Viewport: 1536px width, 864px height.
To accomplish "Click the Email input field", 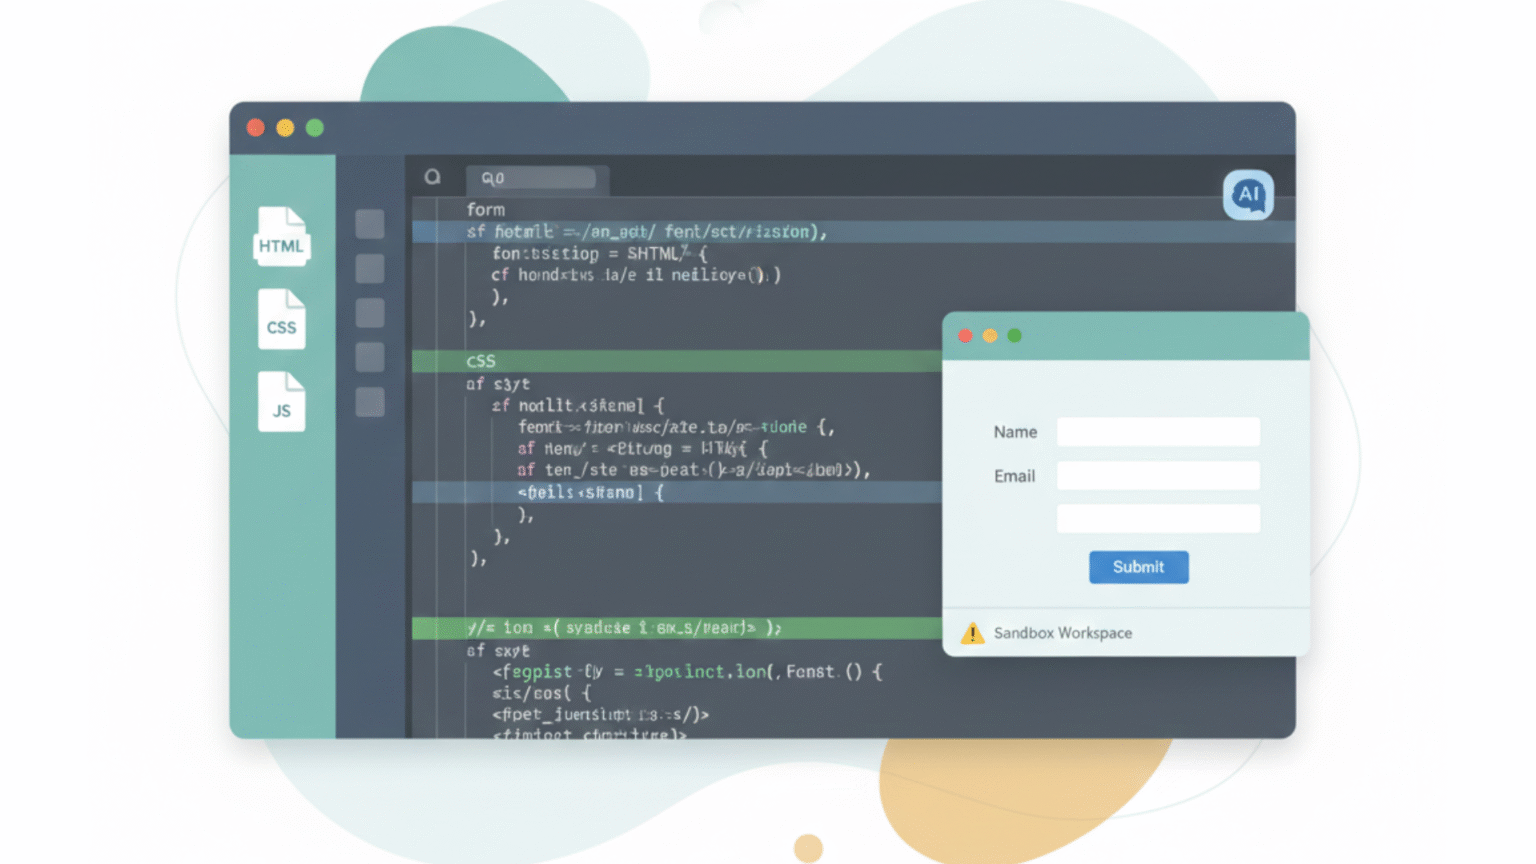I will (1158, 476).
